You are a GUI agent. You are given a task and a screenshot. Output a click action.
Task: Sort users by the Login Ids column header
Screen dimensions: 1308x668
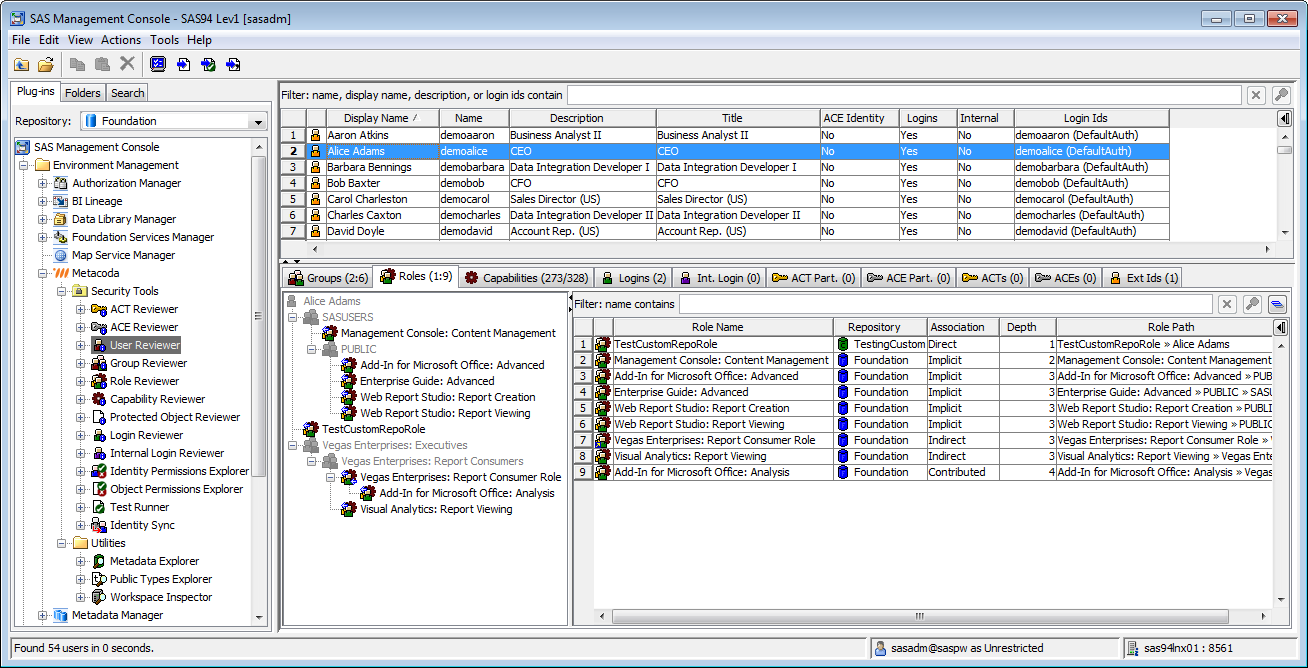coord(1091,118)
